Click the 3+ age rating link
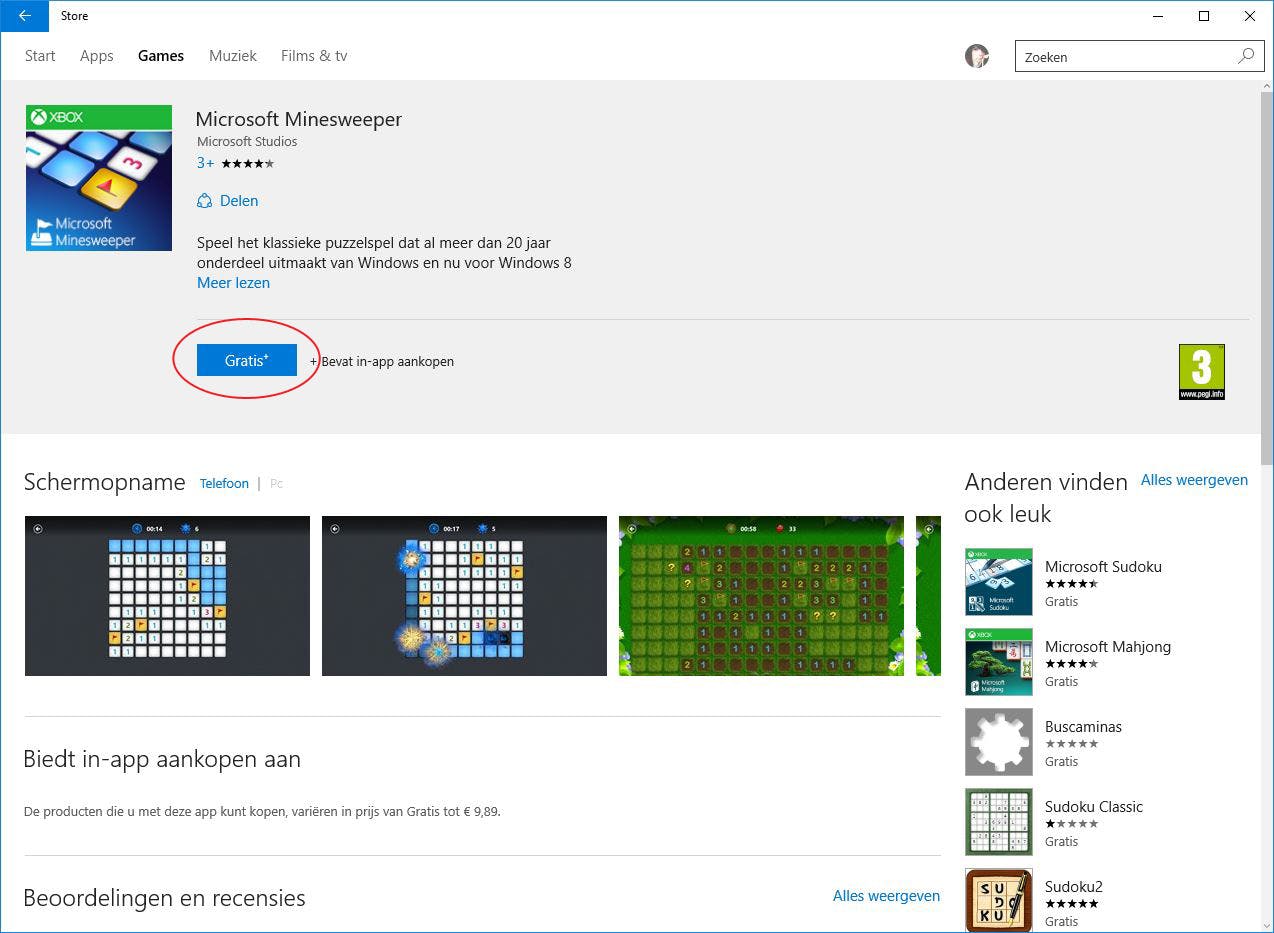Image resolution: width=1274 pixels, height=933 pixels. coord(205,163)
